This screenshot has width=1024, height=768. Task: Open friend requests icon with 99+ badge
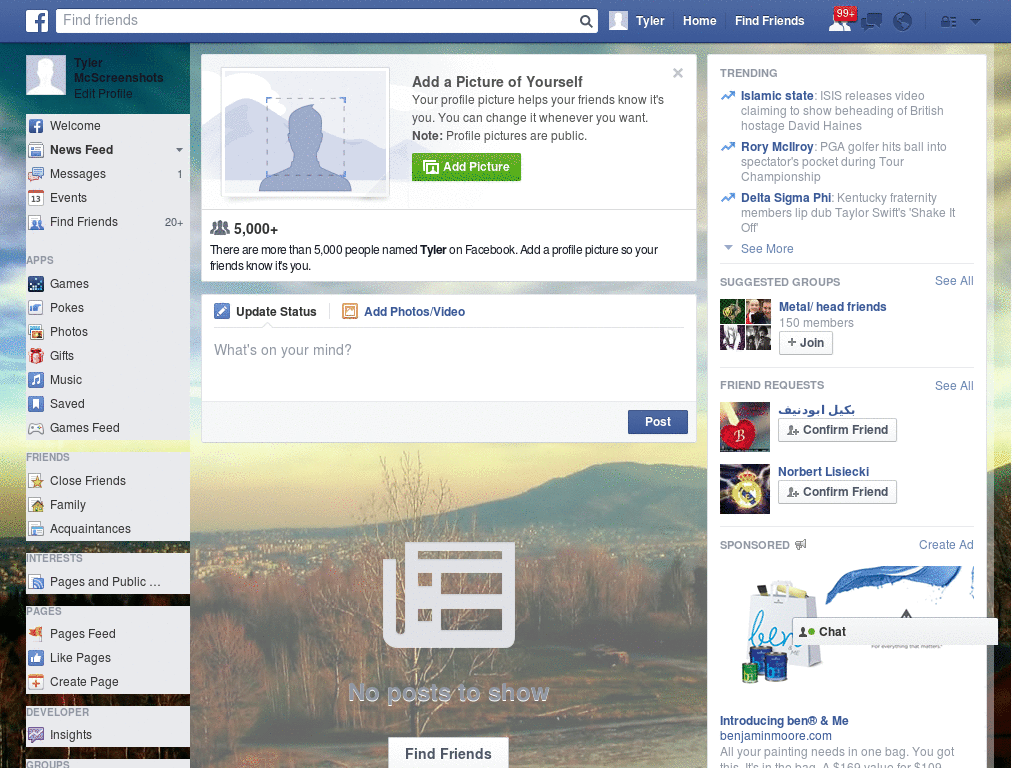(x=840, y=21)
